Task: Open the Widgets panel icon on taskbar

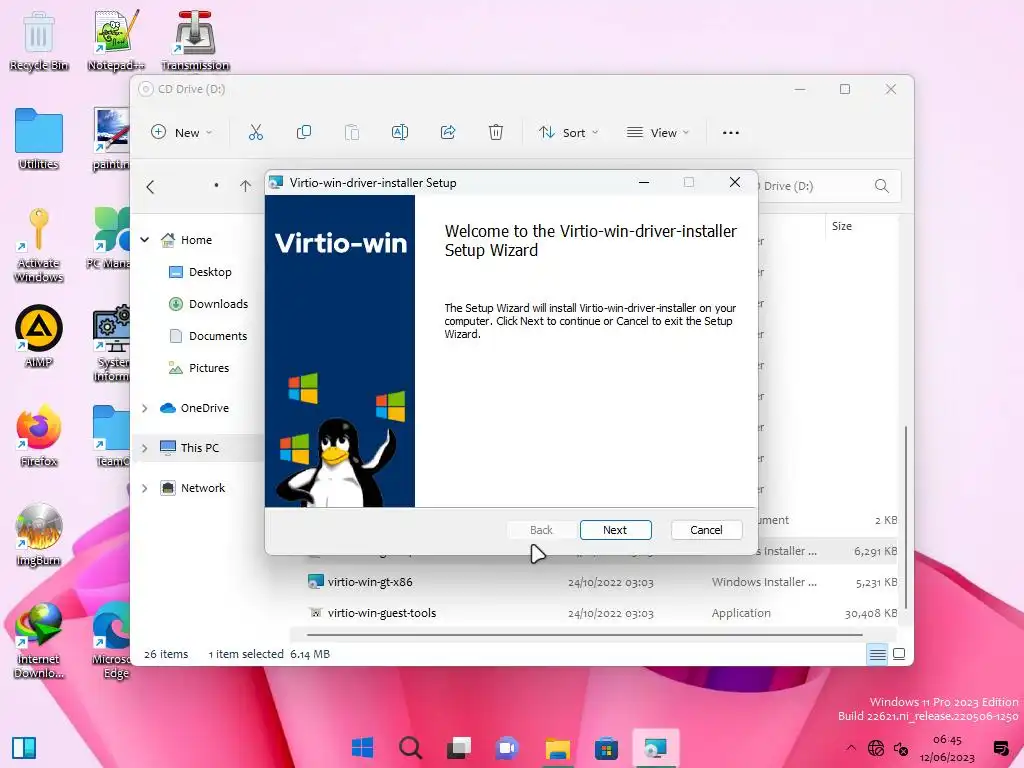Action: tap(24, 748)
